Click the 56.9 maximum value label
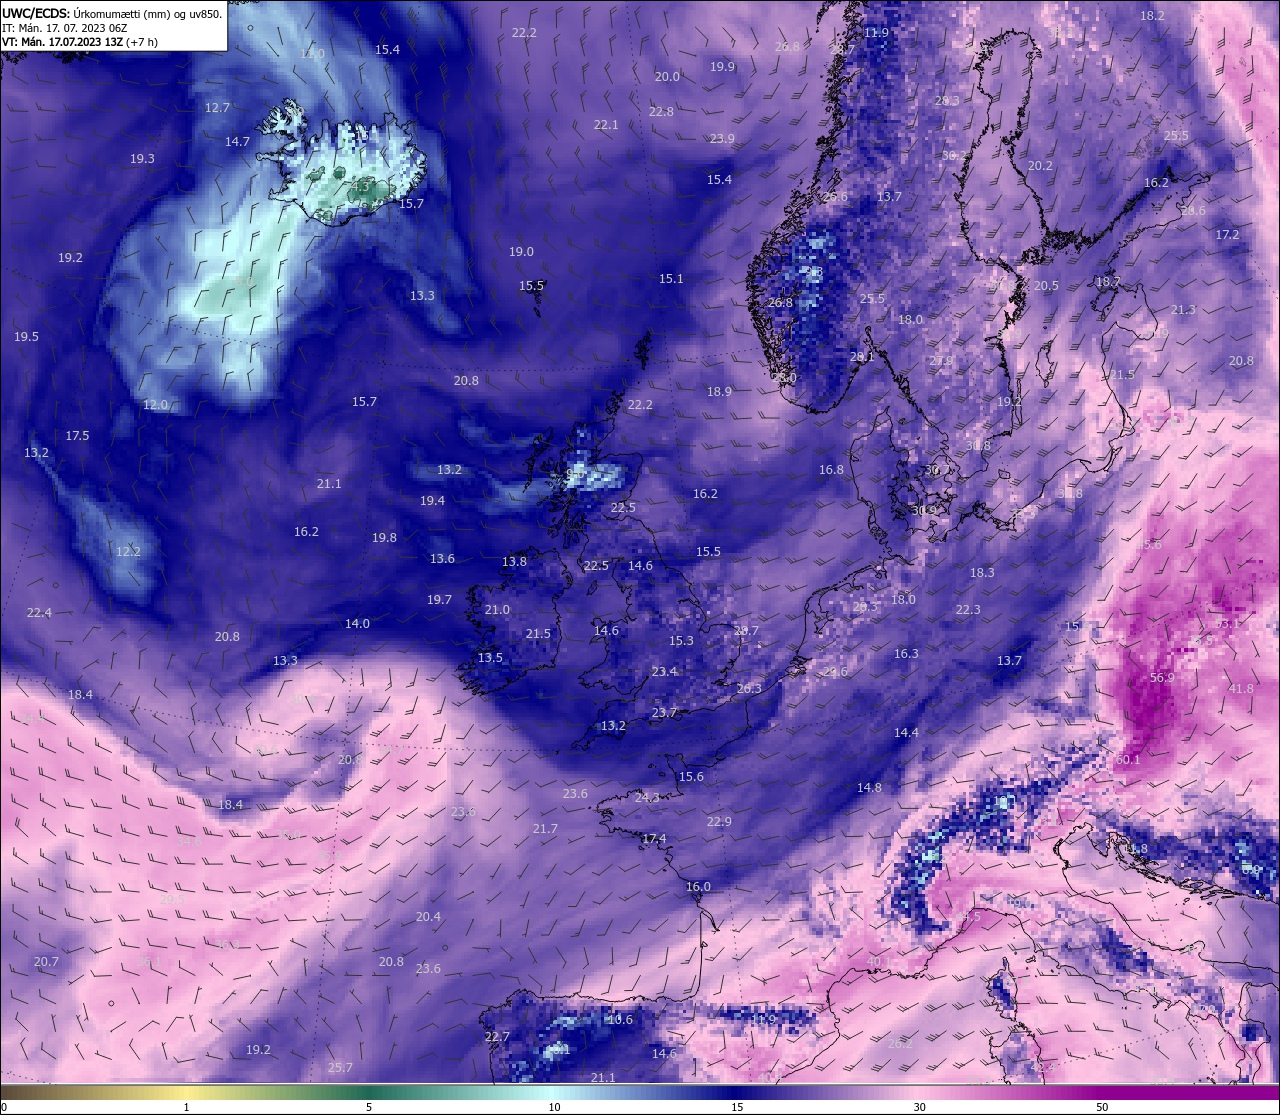 point(1162,678)
